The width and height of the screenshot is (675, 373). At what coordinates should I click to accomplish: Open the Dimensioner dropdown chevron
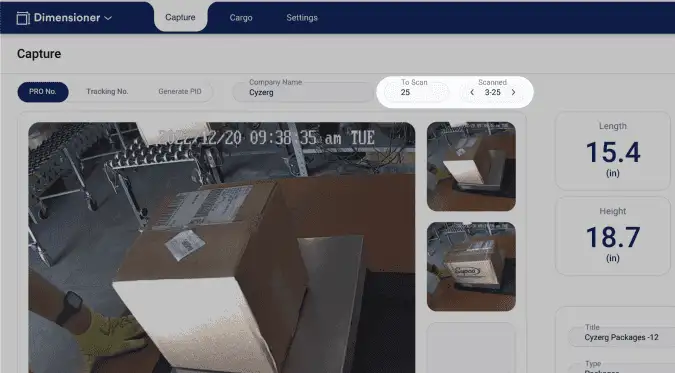[108, 18]
